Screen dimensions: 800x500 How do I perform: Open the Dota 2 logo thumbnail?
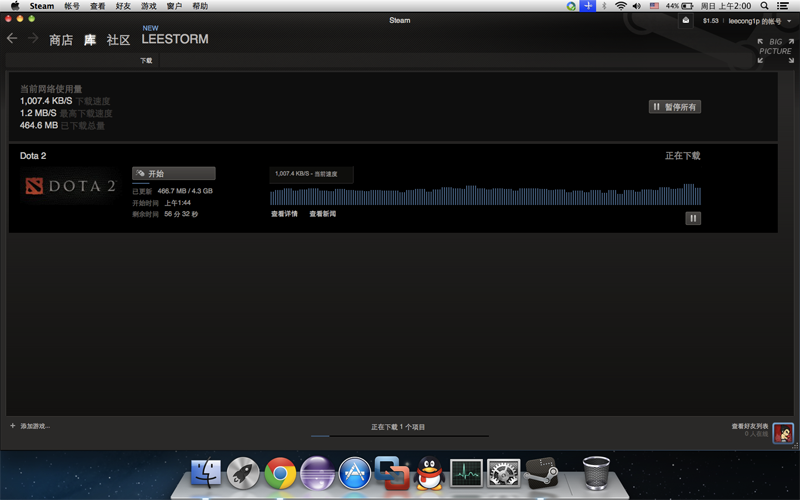pyautogui.click(x=70, y=186)
